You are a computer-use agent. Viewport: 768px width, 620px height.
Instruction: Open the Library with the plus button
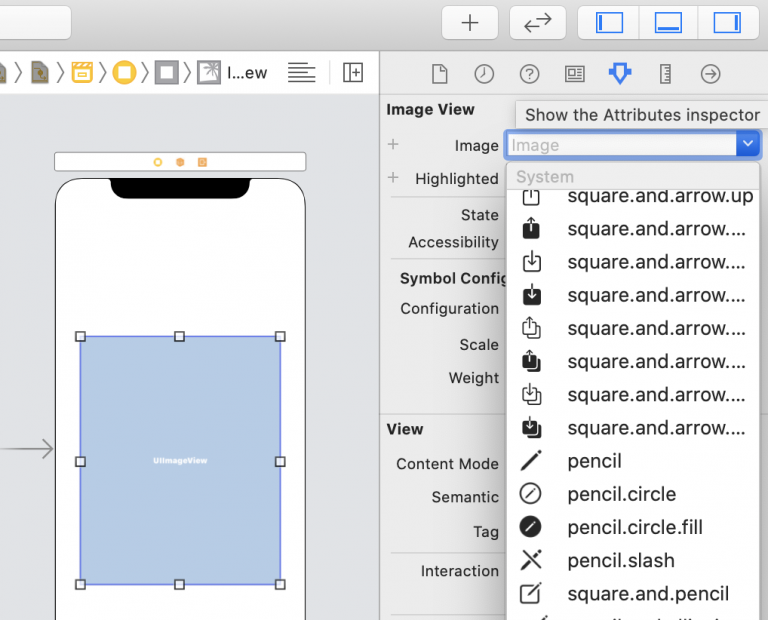(470, 23)
